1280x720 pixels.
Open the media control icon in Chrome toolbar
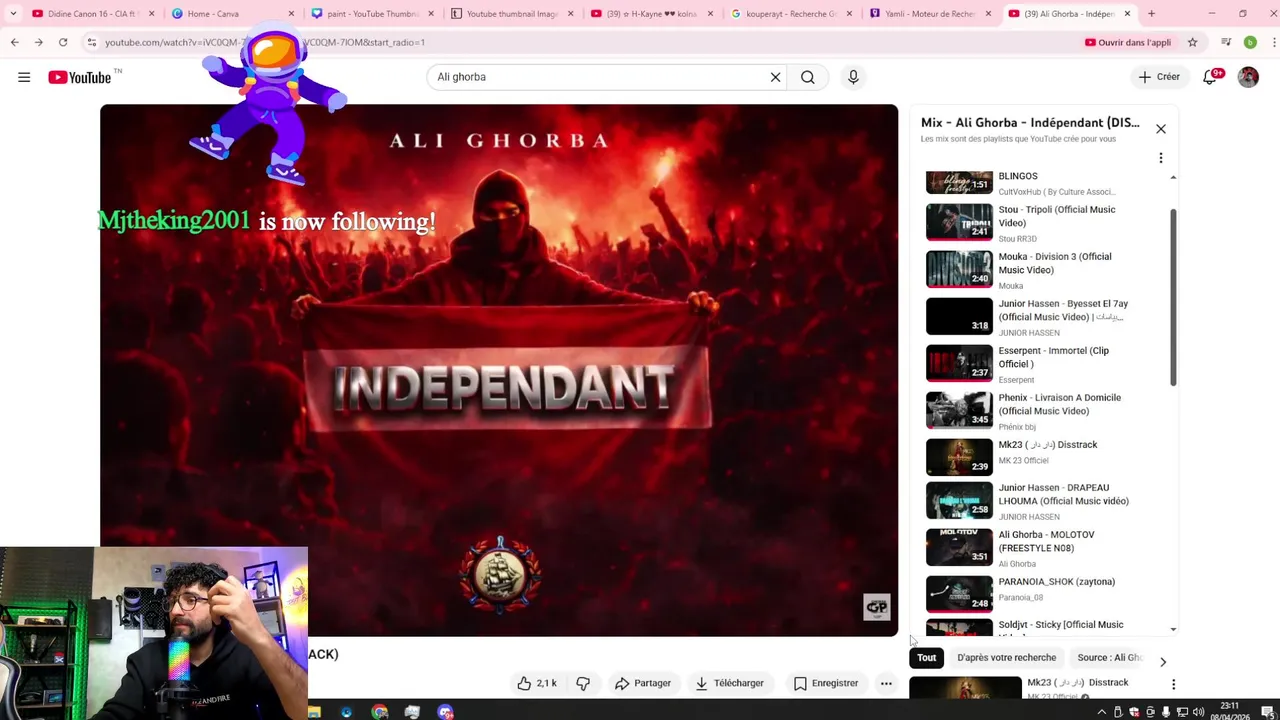coord(1226,42)
